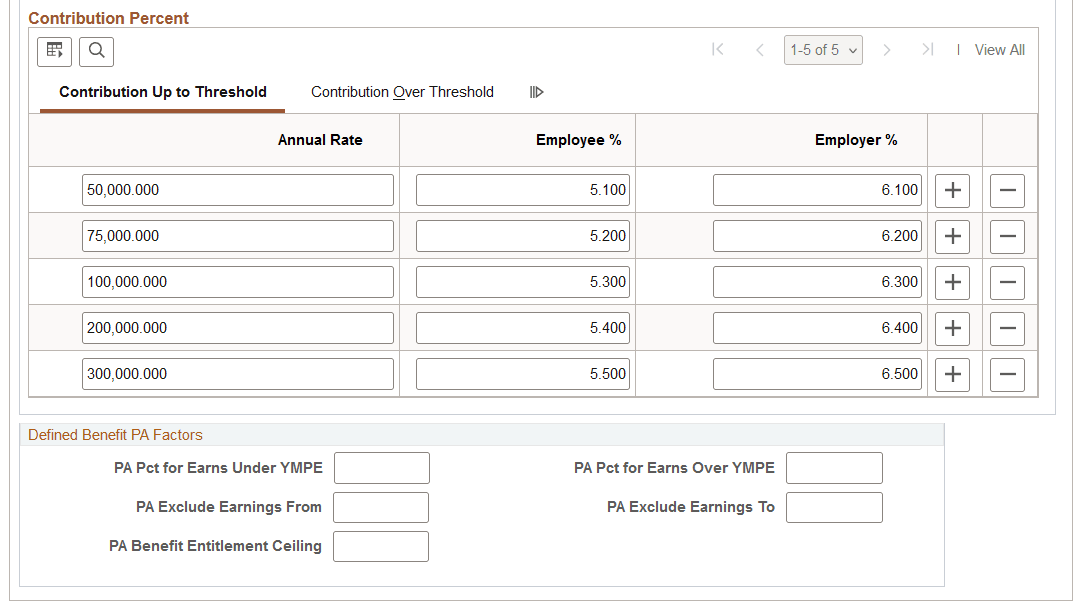Add a row below the 50,000.000 entry
This screenshot has width=1085, height=608.
click(952, 190)
